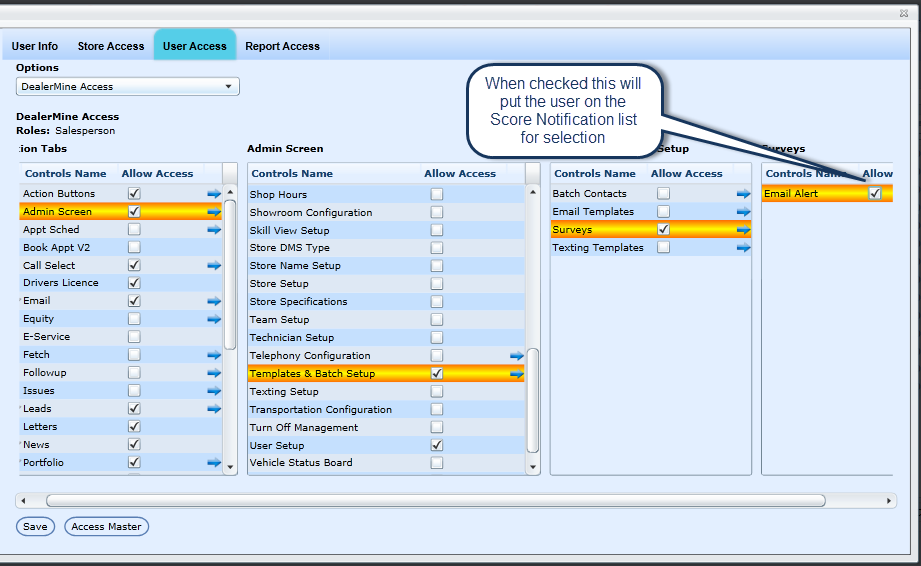
Task: Click the blue arrow next to Portfolio
Action: coord(214,463)
